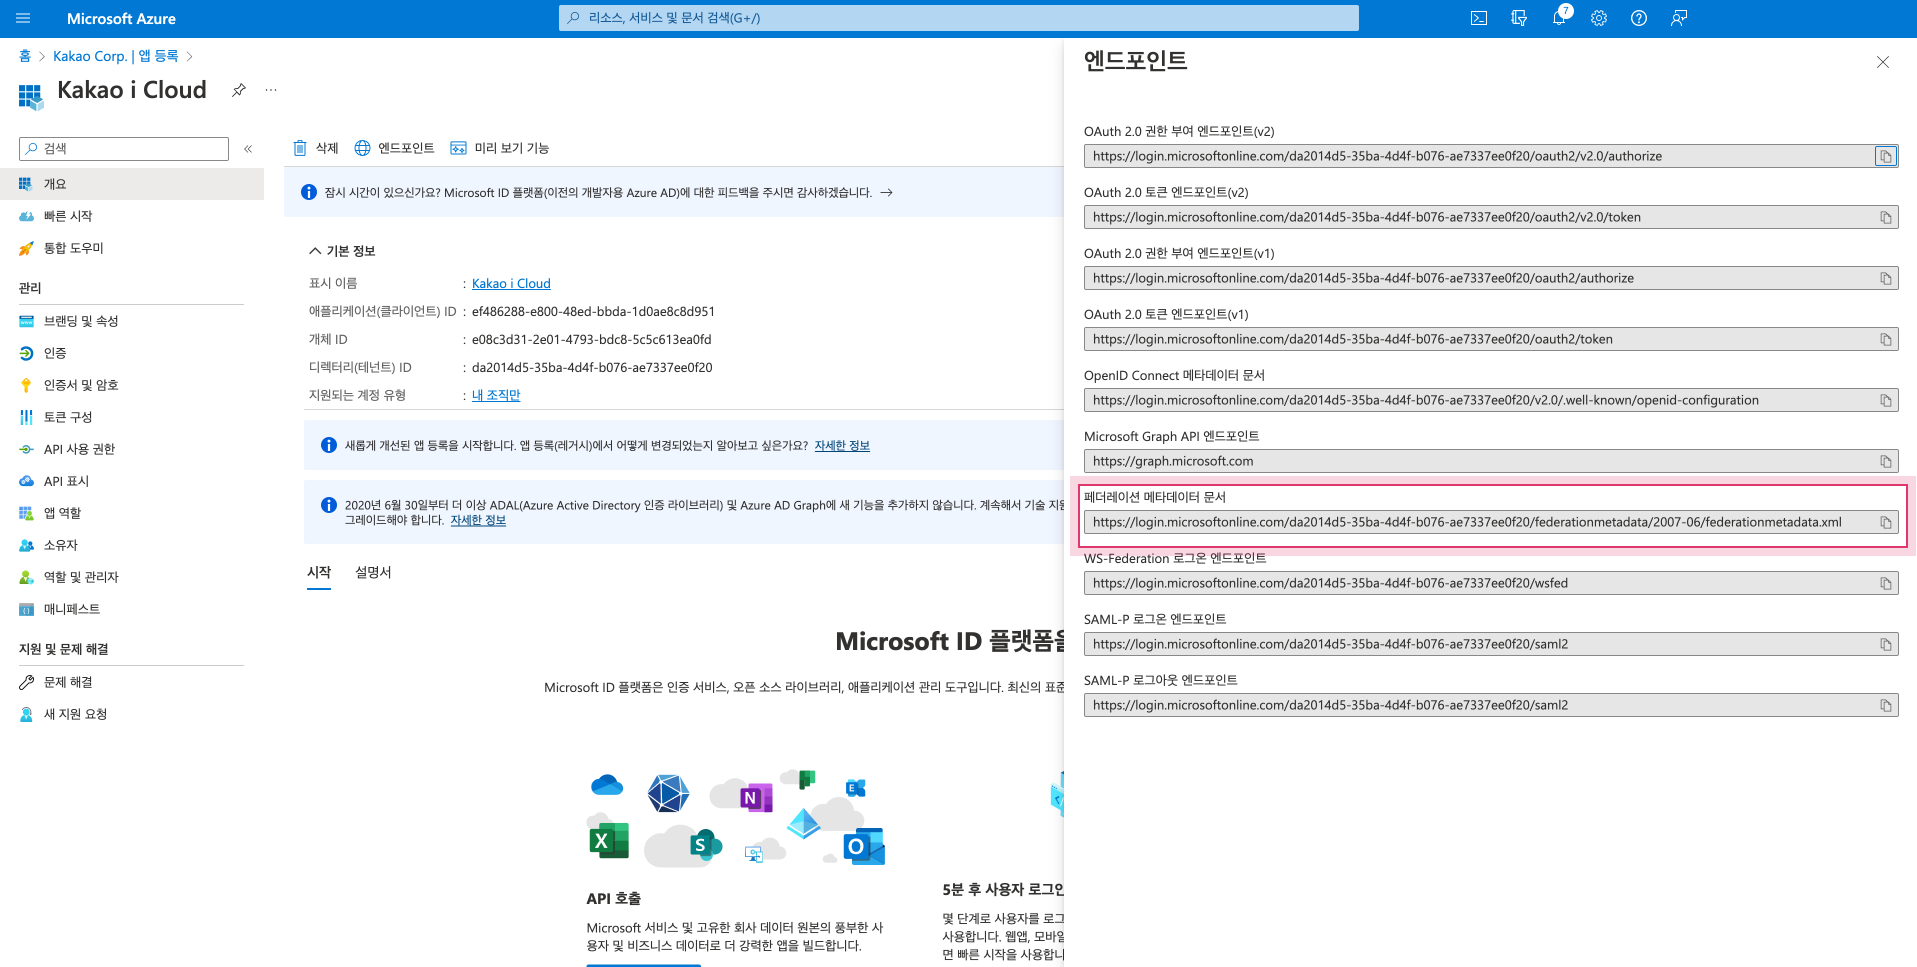The image size is (1917, 967).
Task: Open directory and subscription filter icon
Action: 1519,18
